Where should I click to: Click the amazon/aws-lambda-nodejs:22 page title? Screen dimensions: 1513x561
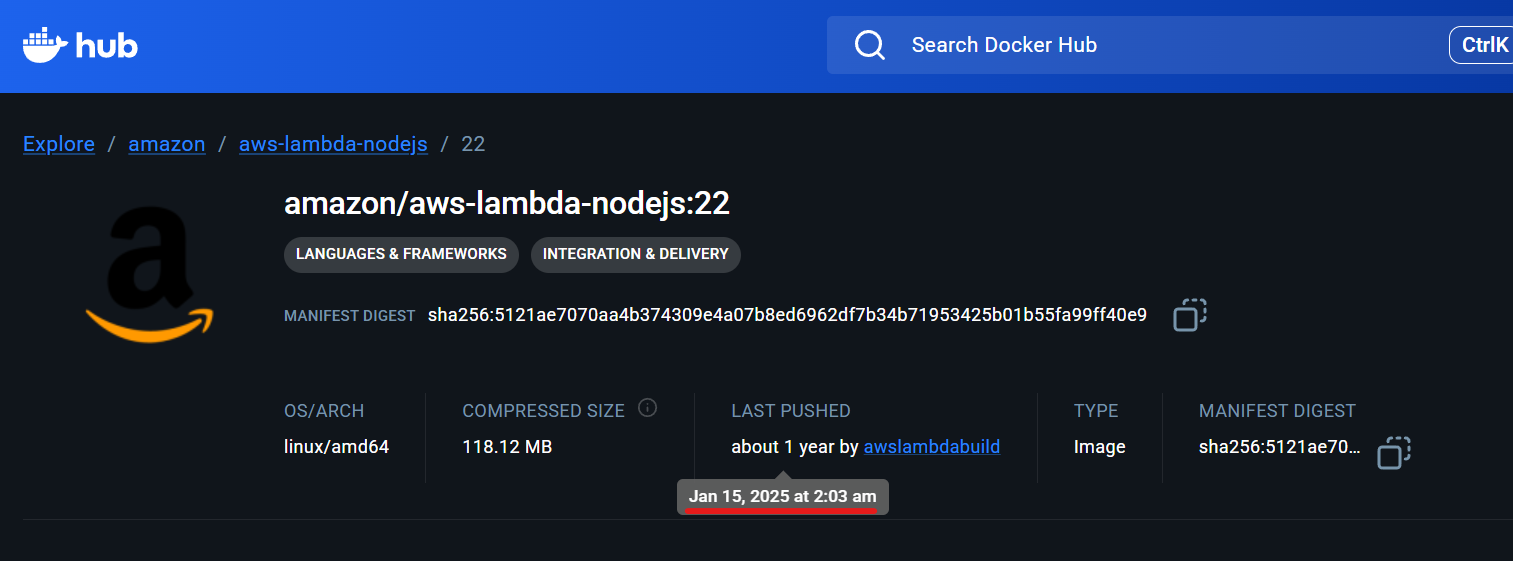pos(506,204)
